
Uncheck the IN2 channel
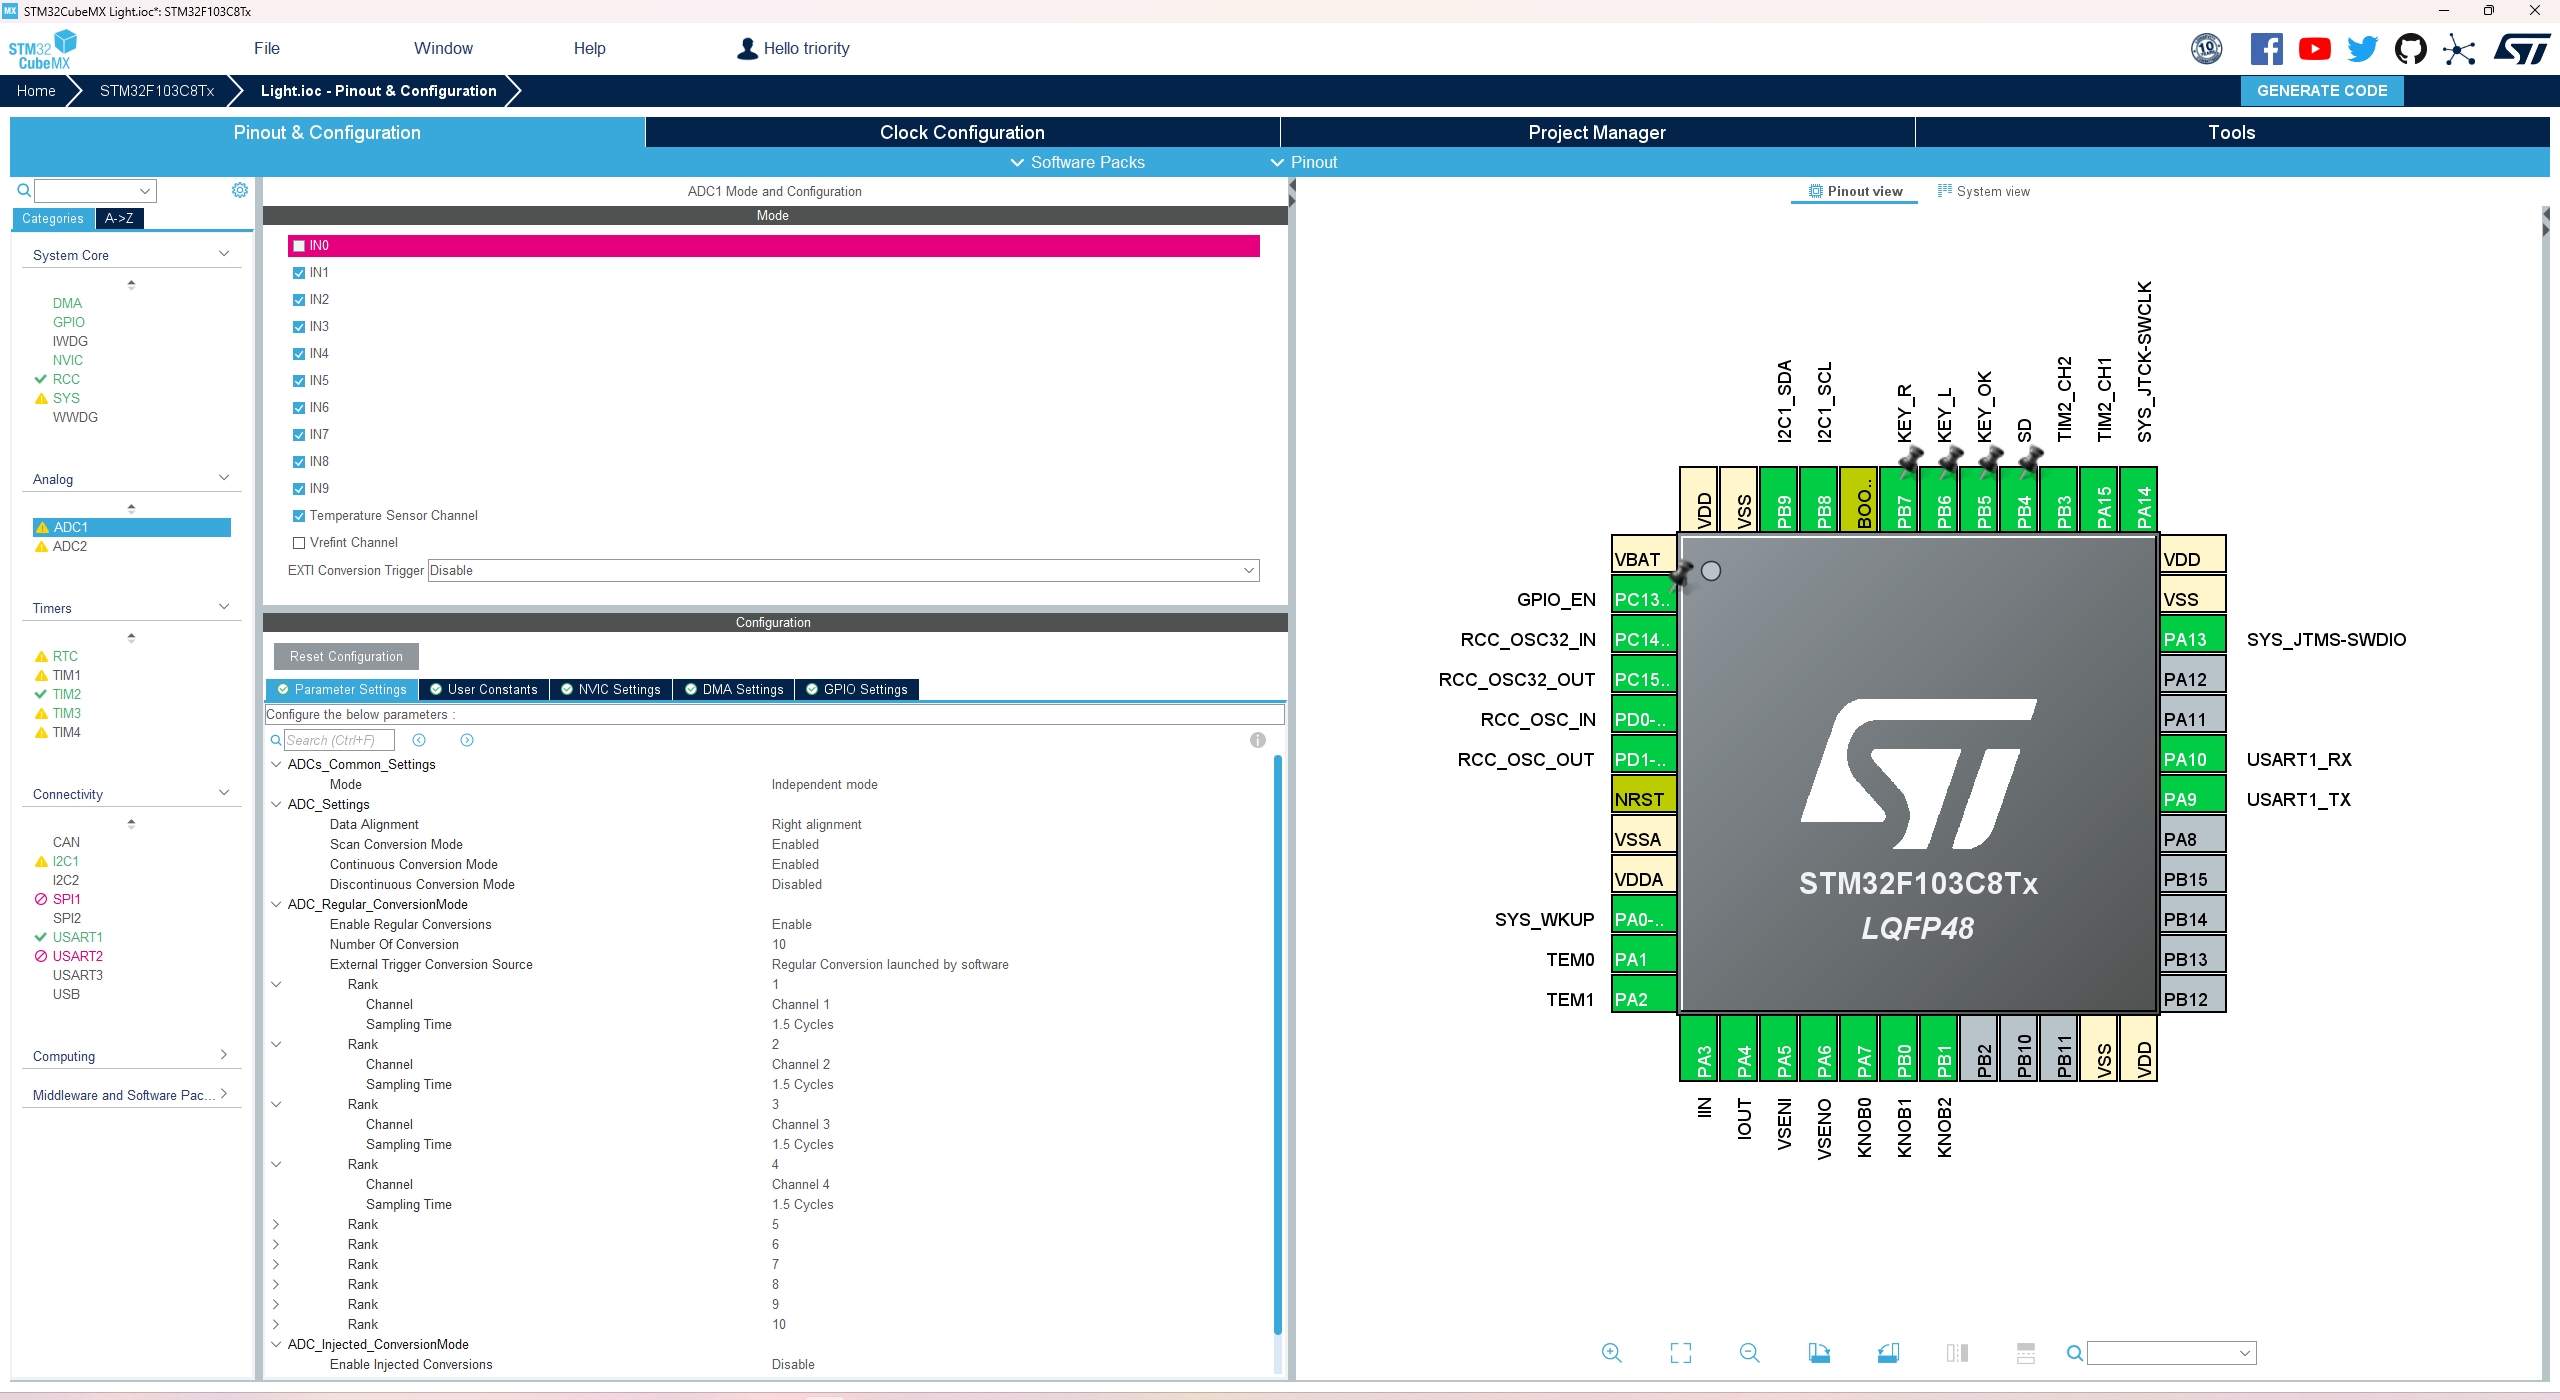coord(299,300)
